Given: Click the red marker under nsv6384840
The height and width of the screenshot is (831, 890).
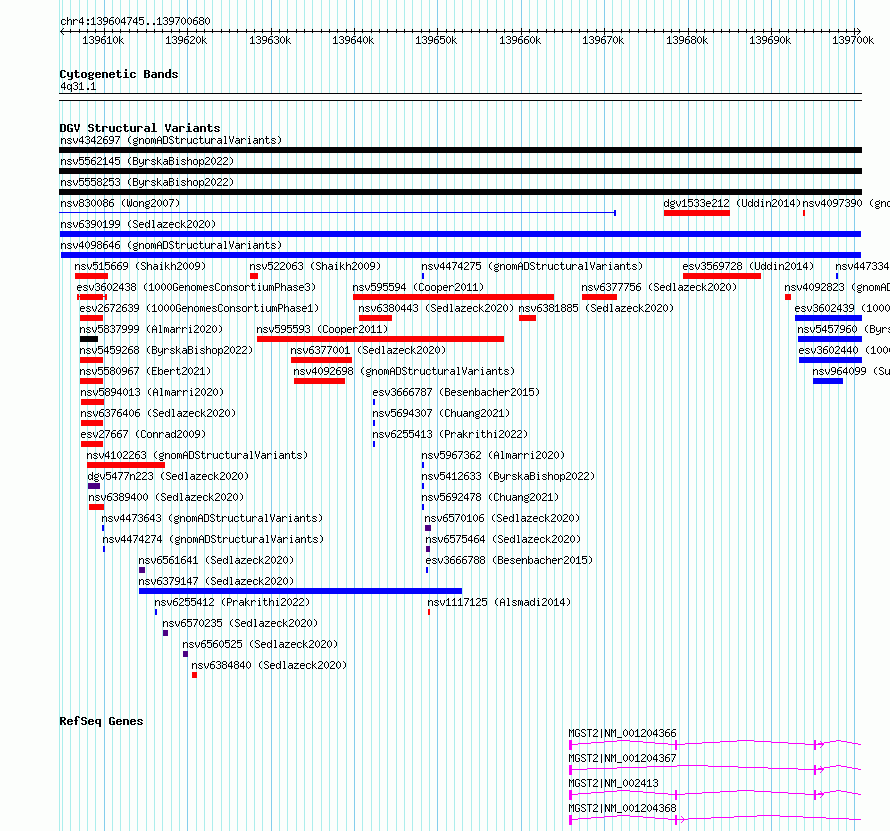Looking at the screenshot, I should (x=194, y=675).
